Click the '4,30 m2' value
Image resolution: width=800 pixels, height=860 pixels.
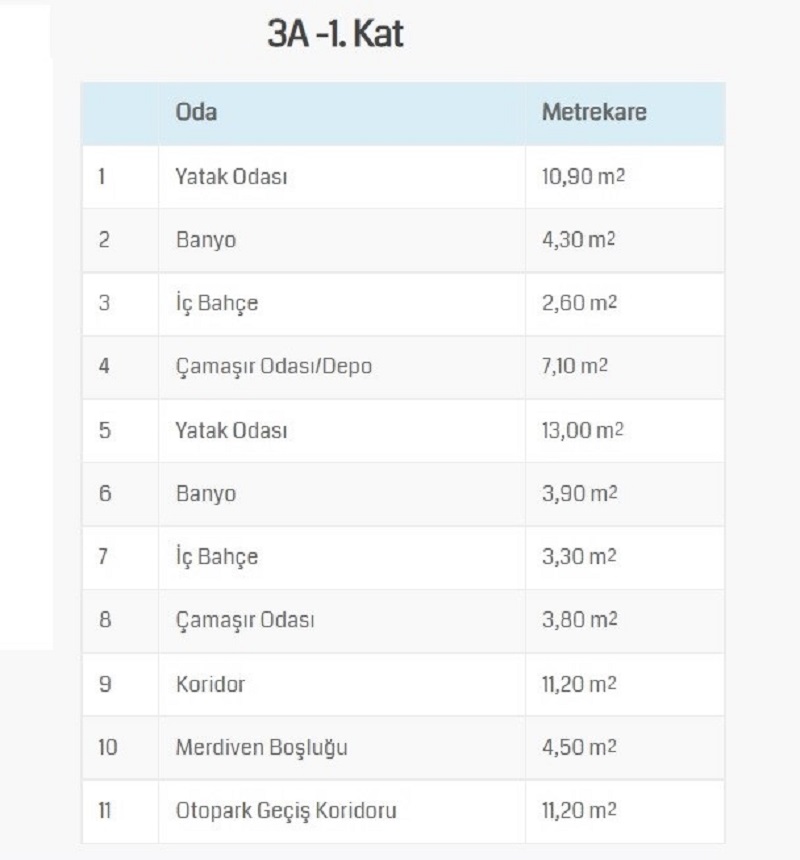click(578, 240)
